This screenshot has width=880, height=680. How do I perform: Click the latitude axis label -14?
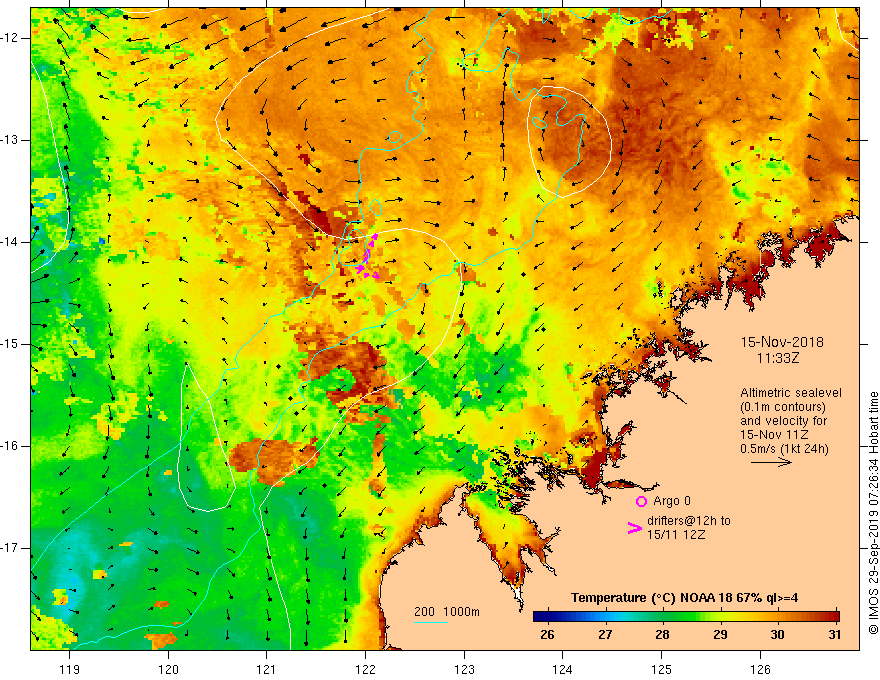click(11, 242)
